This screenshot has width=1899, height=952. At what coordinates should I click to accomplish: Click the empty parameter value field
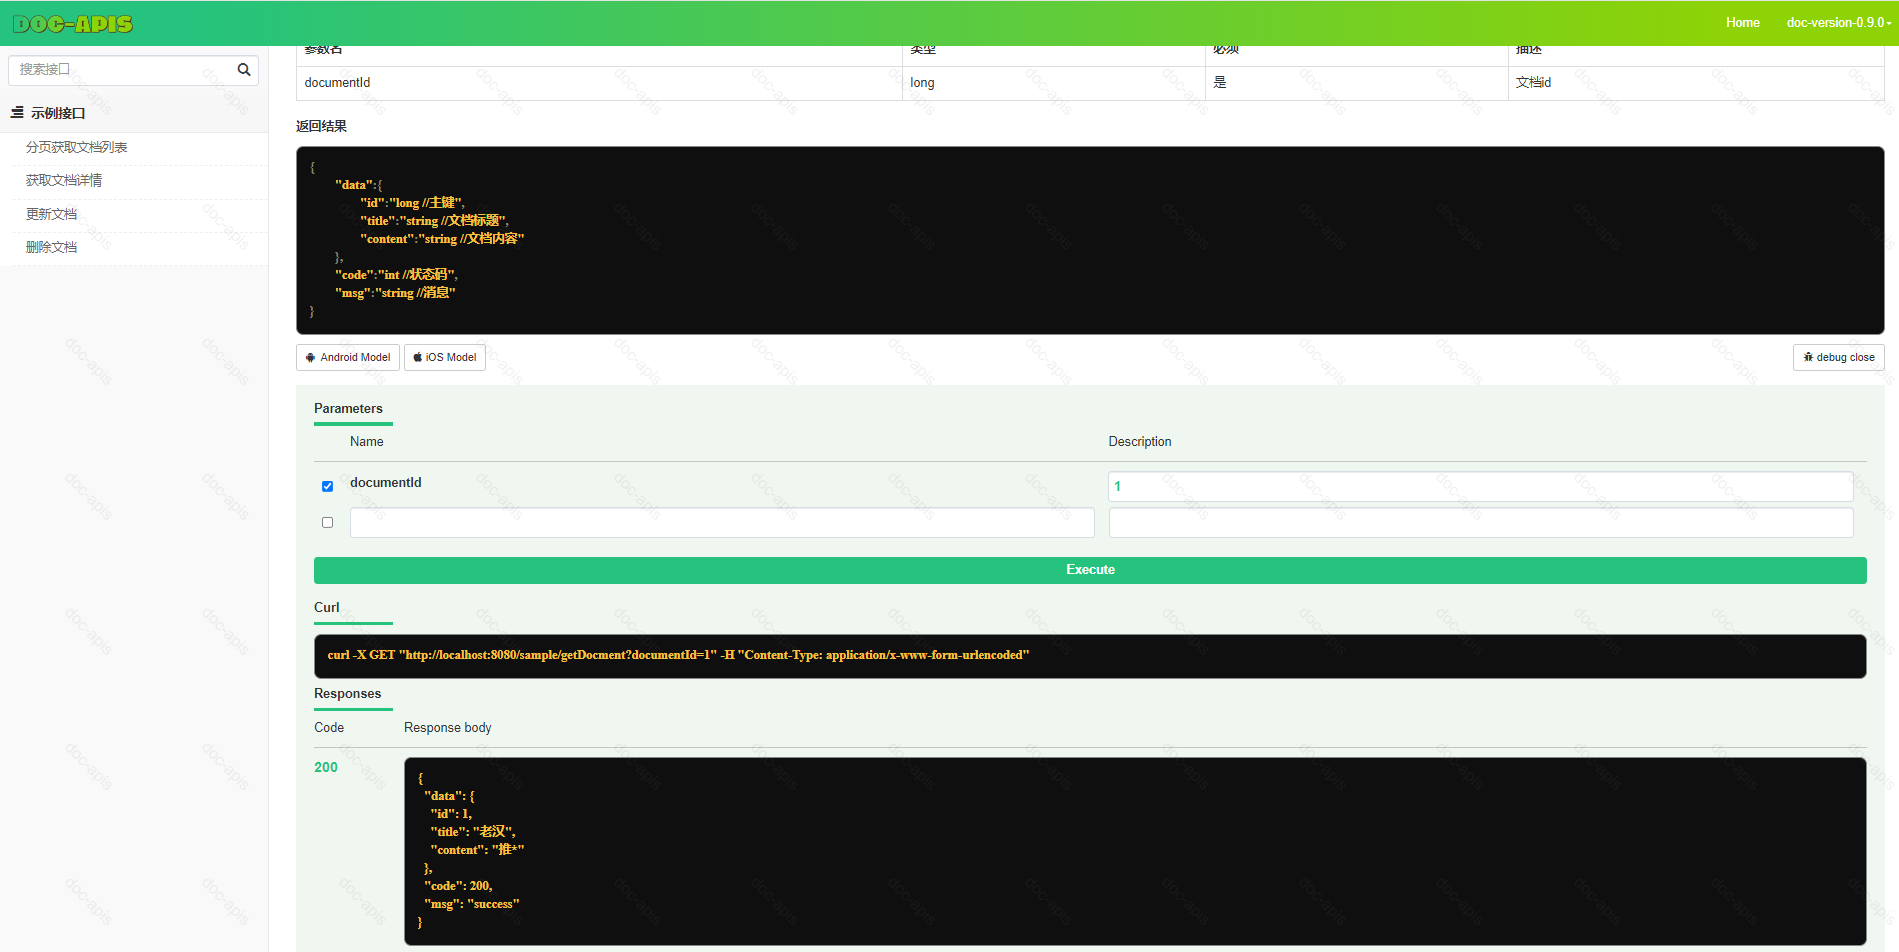pos(1480,523)
